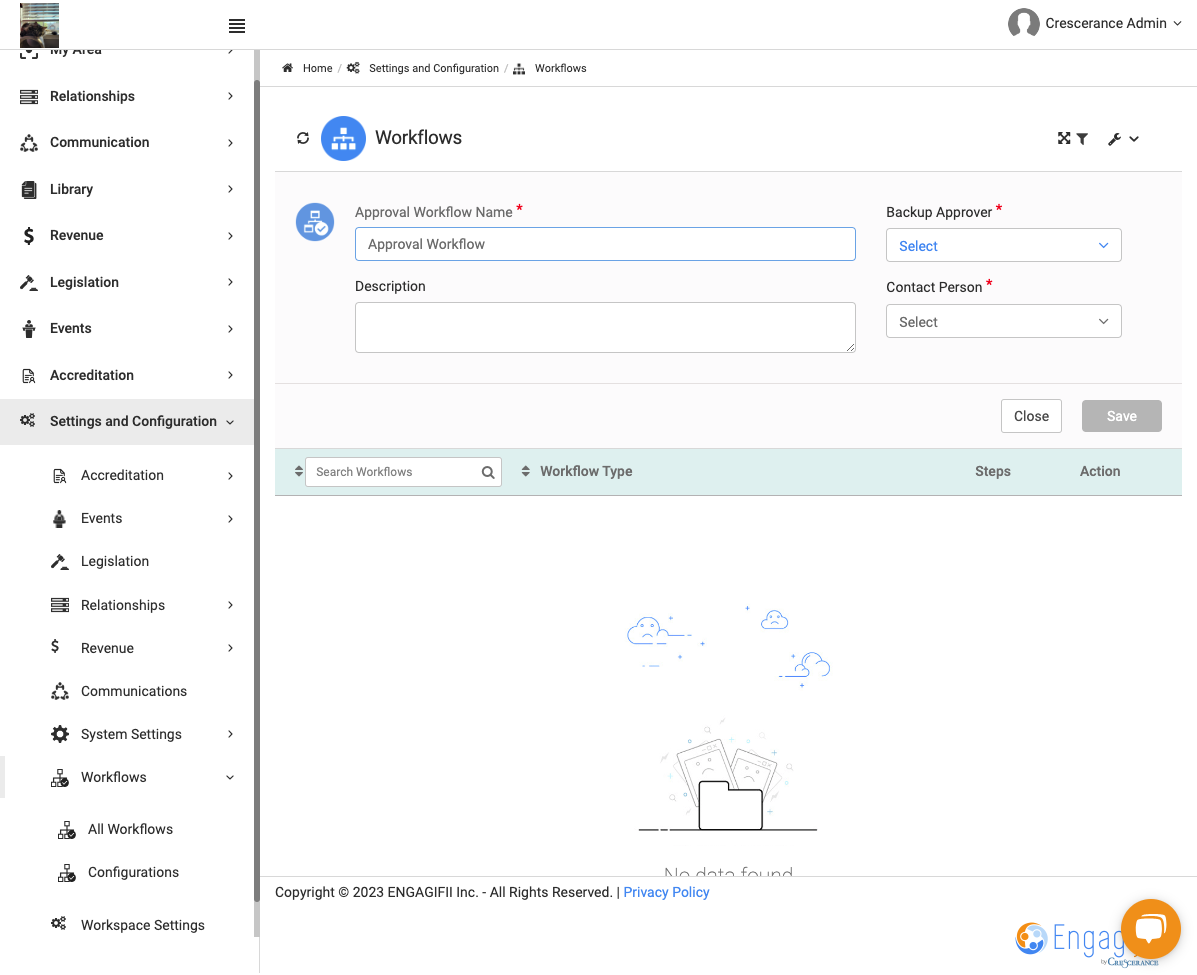
Task: Open the dropdown arrow beside wrench
Action: [x=1134, y=139]
